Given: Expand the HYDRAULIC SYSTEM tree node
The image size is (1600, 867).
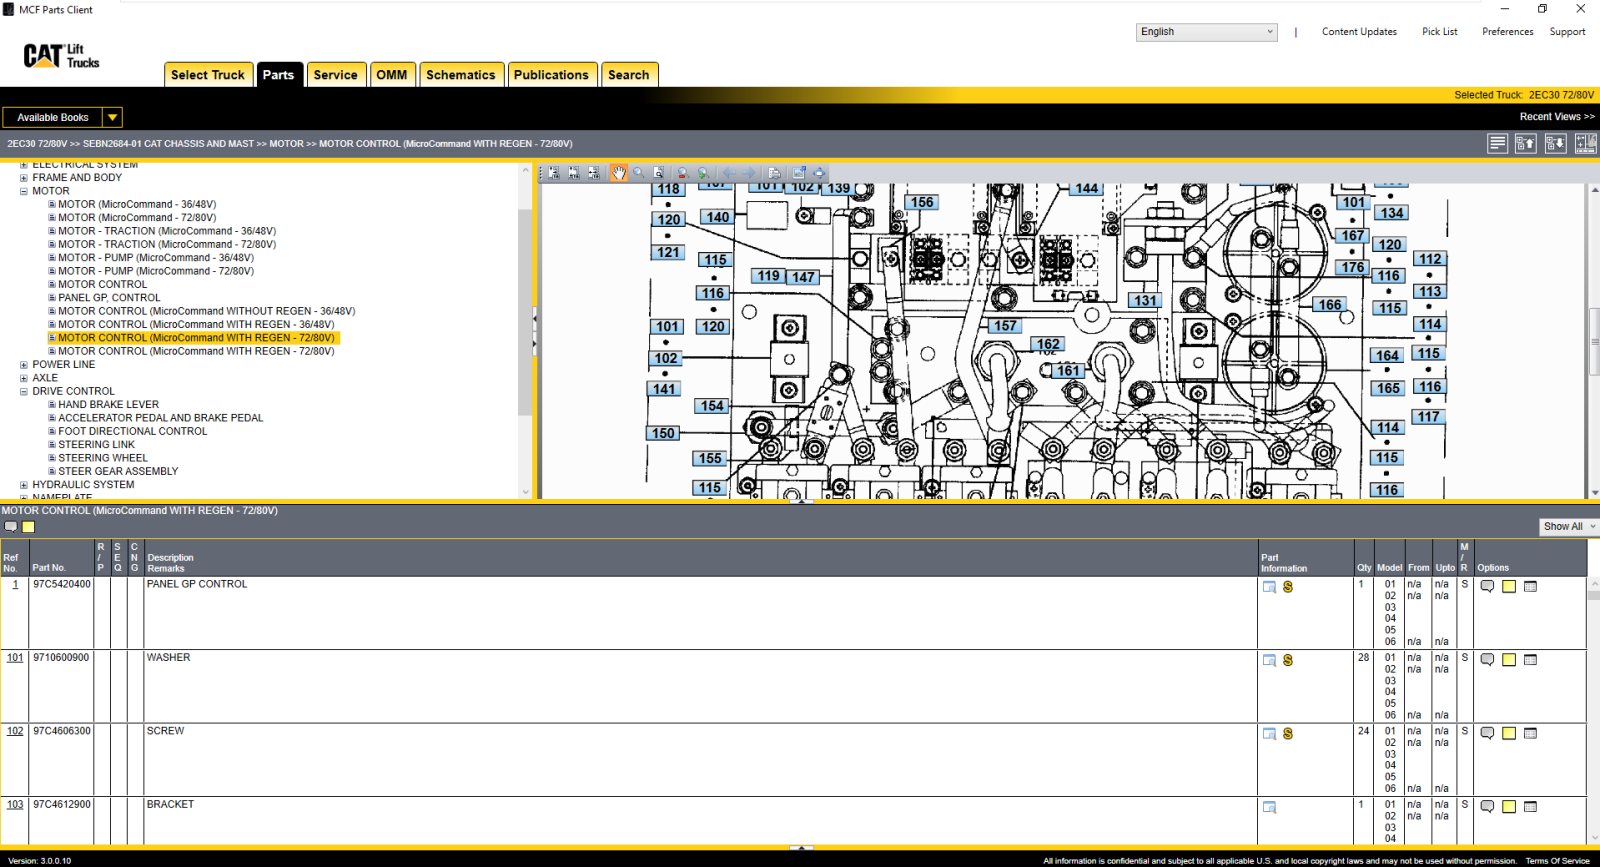Looking at the screenshot, I should click(x=24, y=485).
